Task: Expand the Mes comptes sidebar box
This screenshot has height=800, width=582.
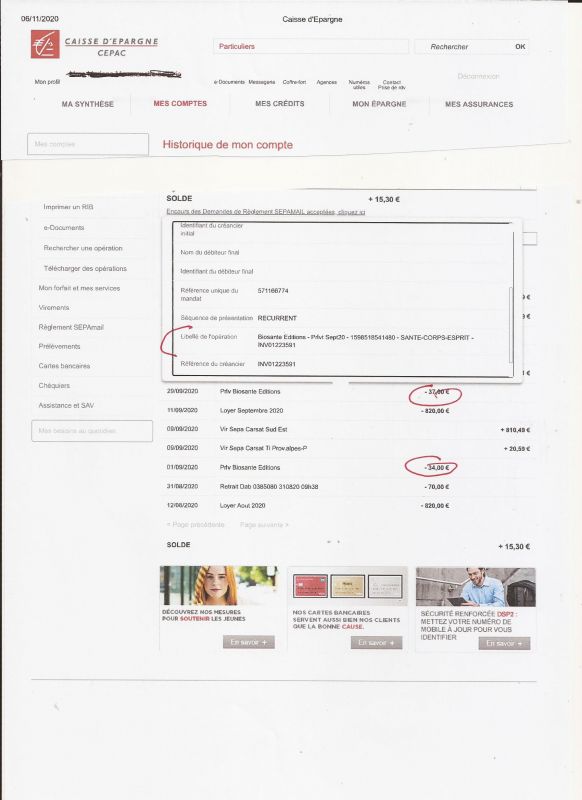Action: pos(88,144)
